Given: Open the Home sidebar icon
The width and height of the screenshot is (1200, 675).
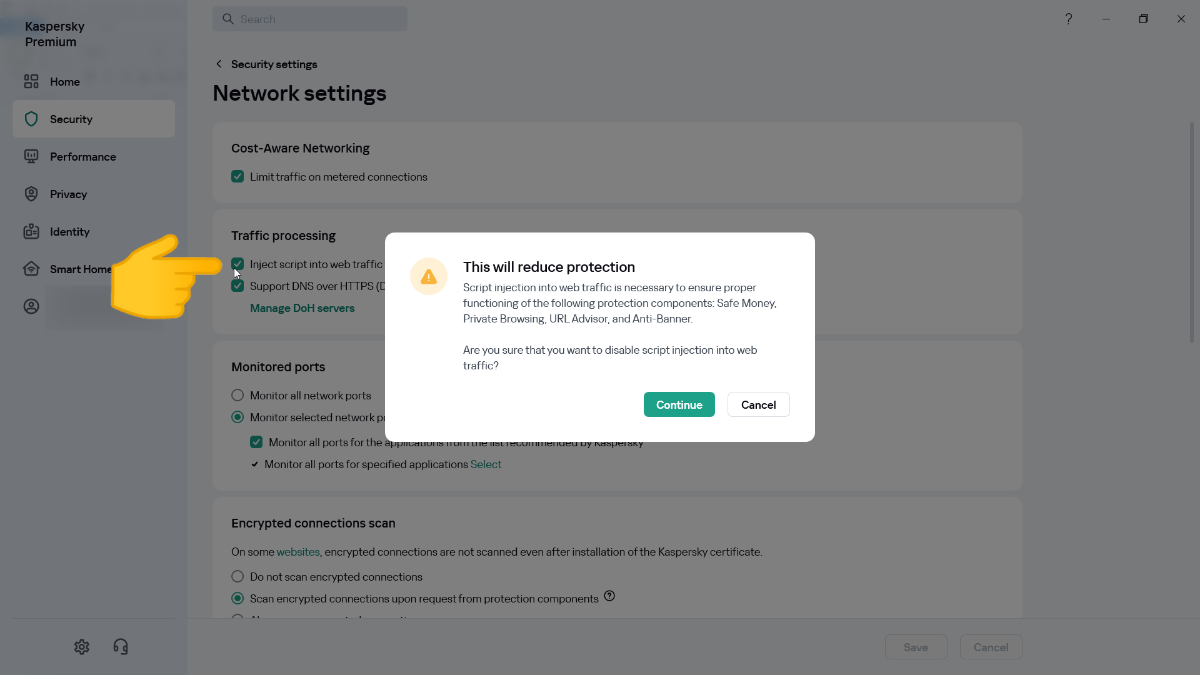Looking at the screenshot, I should (31, 82).
